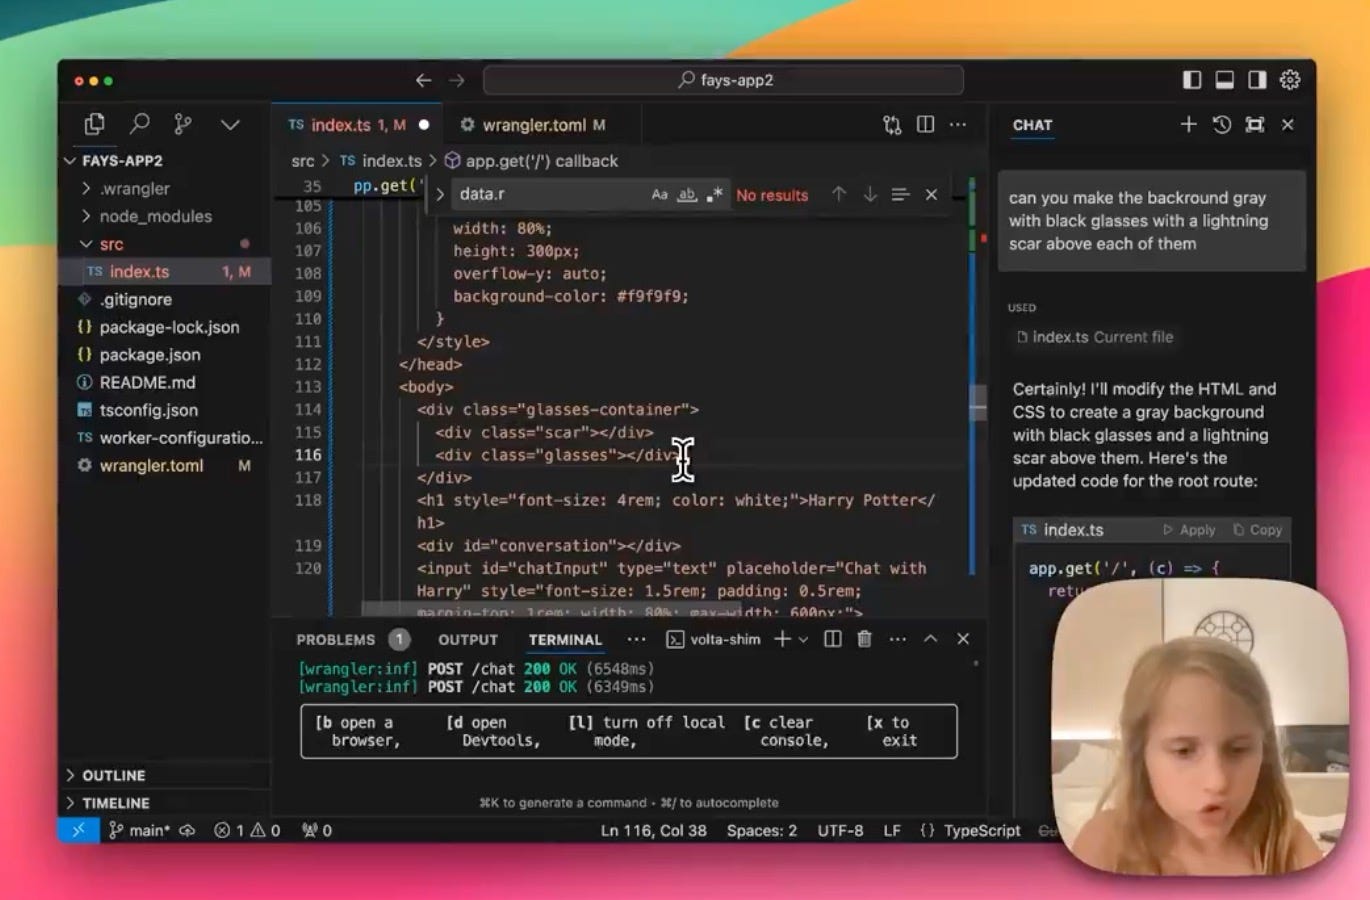Create a new terminal with plus
Image resolution: width=1370 pixels, height=900 pixels.
pos(782,639)
